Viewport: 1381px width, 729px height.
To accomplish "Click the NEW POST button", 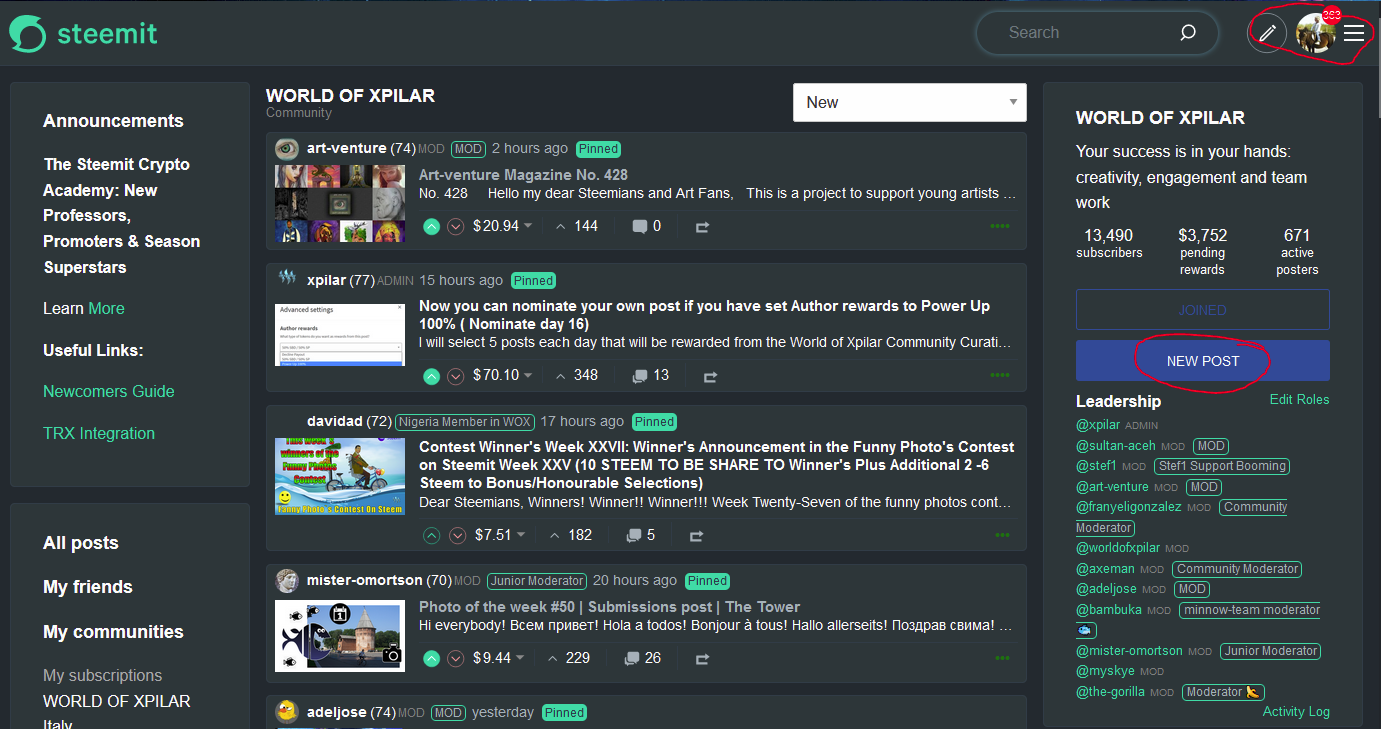I will pyautogui.click(x=1203, y=361).
